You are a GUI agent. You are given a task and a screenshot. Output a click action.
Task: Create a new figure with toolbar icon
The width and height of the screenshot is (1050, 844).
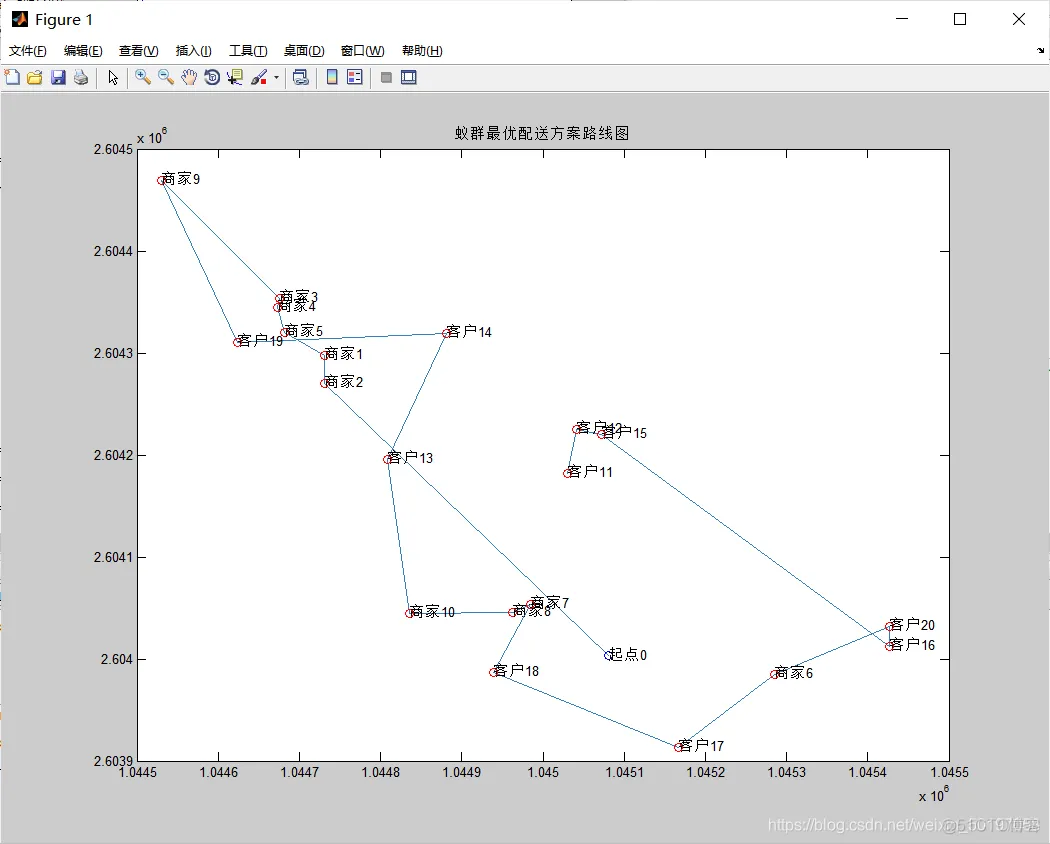click(x=12, y=77)
